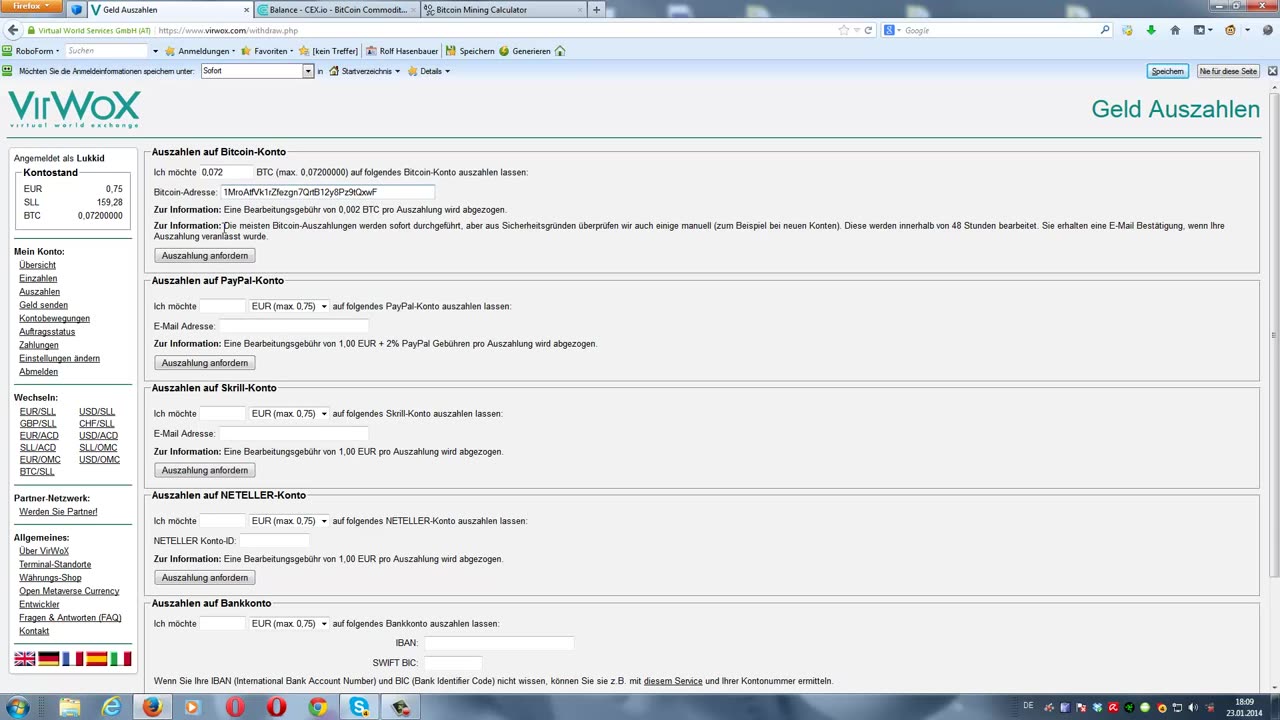Open the RoboForm Anmeldungen menu
Screen dimensions: 1280x720
pos(200,51)
